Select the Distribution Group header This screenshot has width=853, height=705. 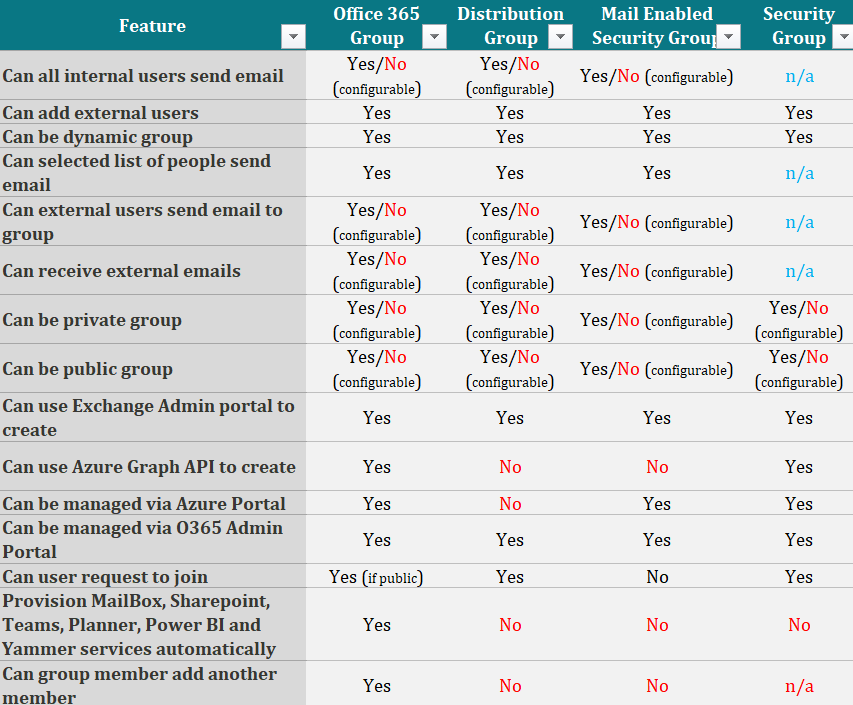(x=510, y=24)
